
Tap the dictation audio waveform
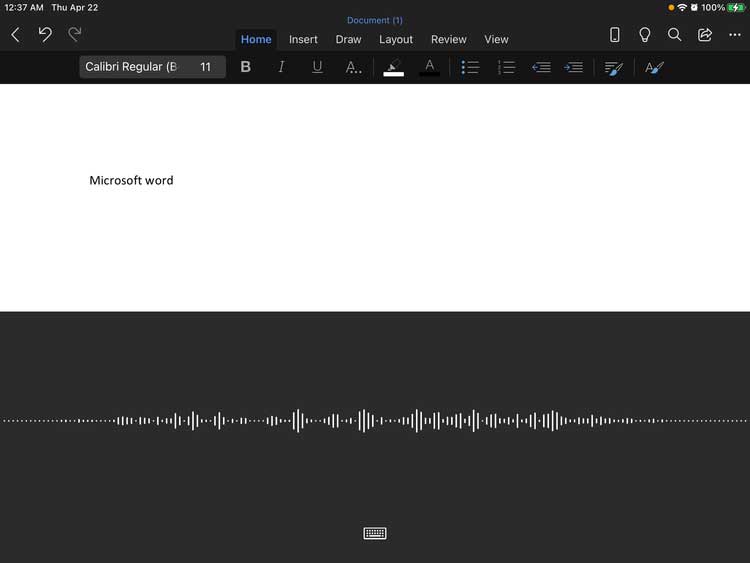pyautogui.click(x=375, y=421)
